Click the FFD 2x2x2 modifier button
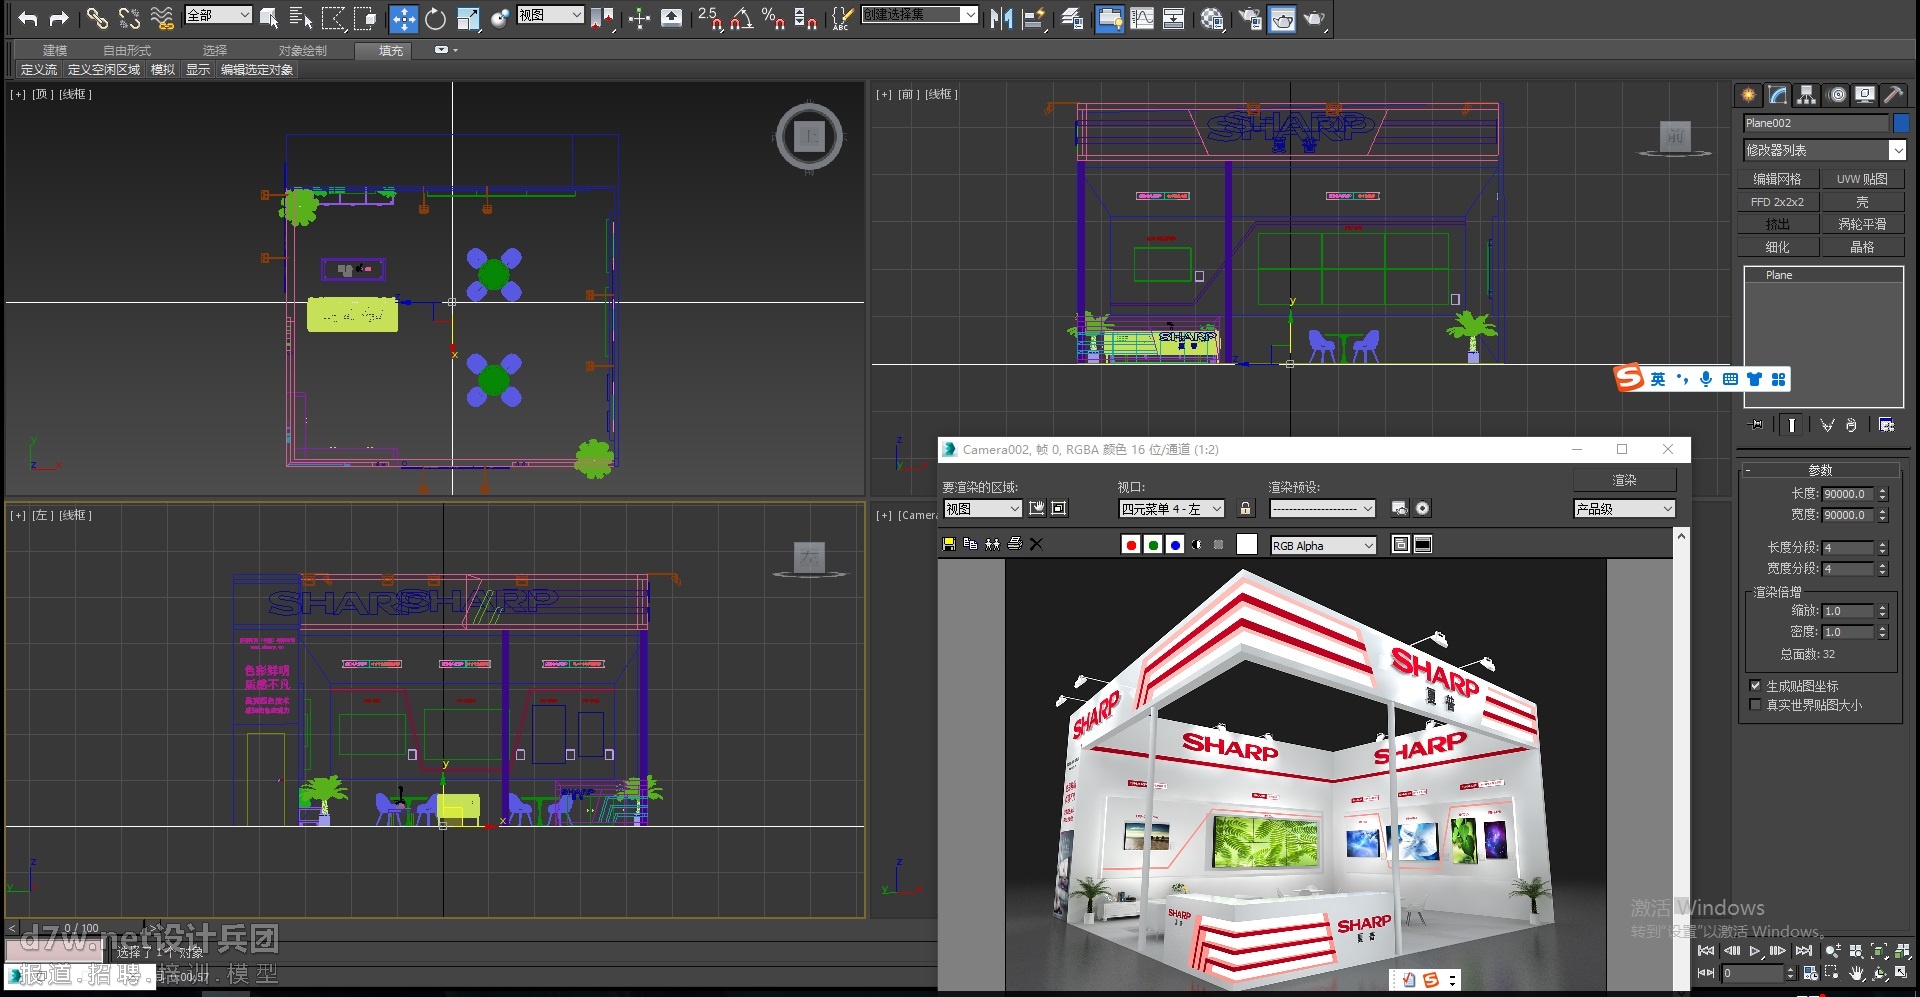1920x997 pixels. click(1777, 202)
